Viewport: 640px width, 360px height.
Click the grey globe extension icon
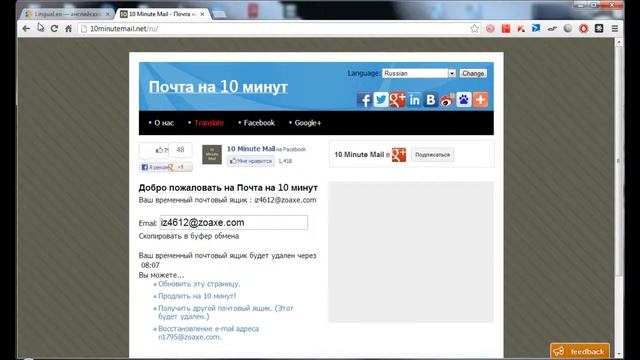[568, 29]
